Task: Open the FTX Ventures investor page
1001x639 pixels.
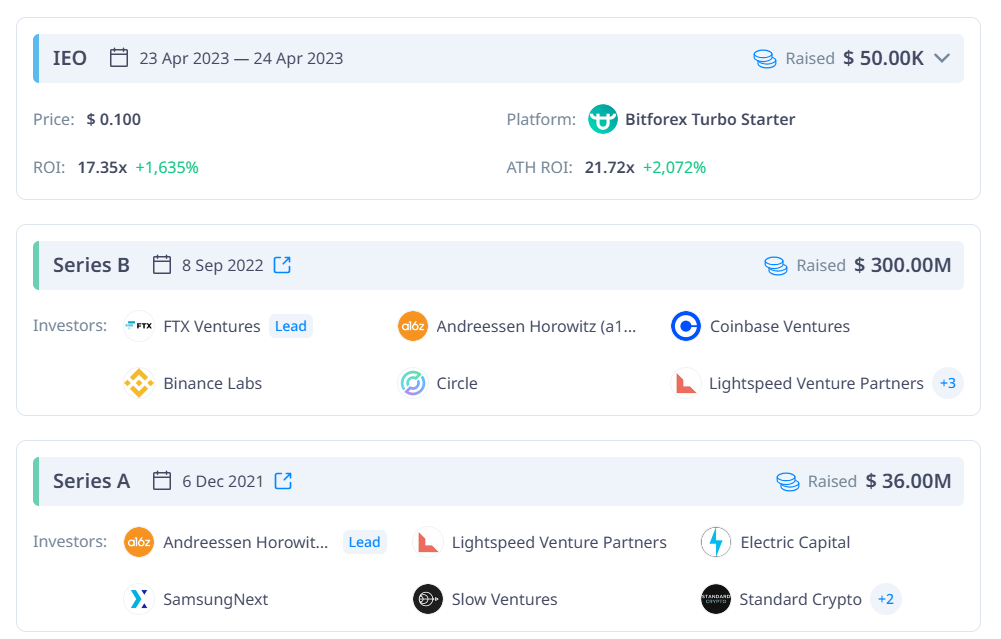Action: (x=212, y=326)
